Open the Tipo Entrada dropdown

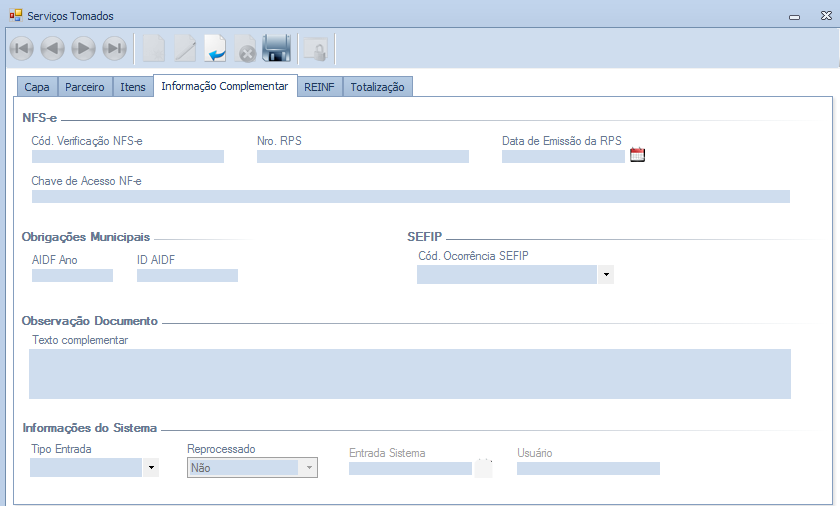tap(151, 467)
